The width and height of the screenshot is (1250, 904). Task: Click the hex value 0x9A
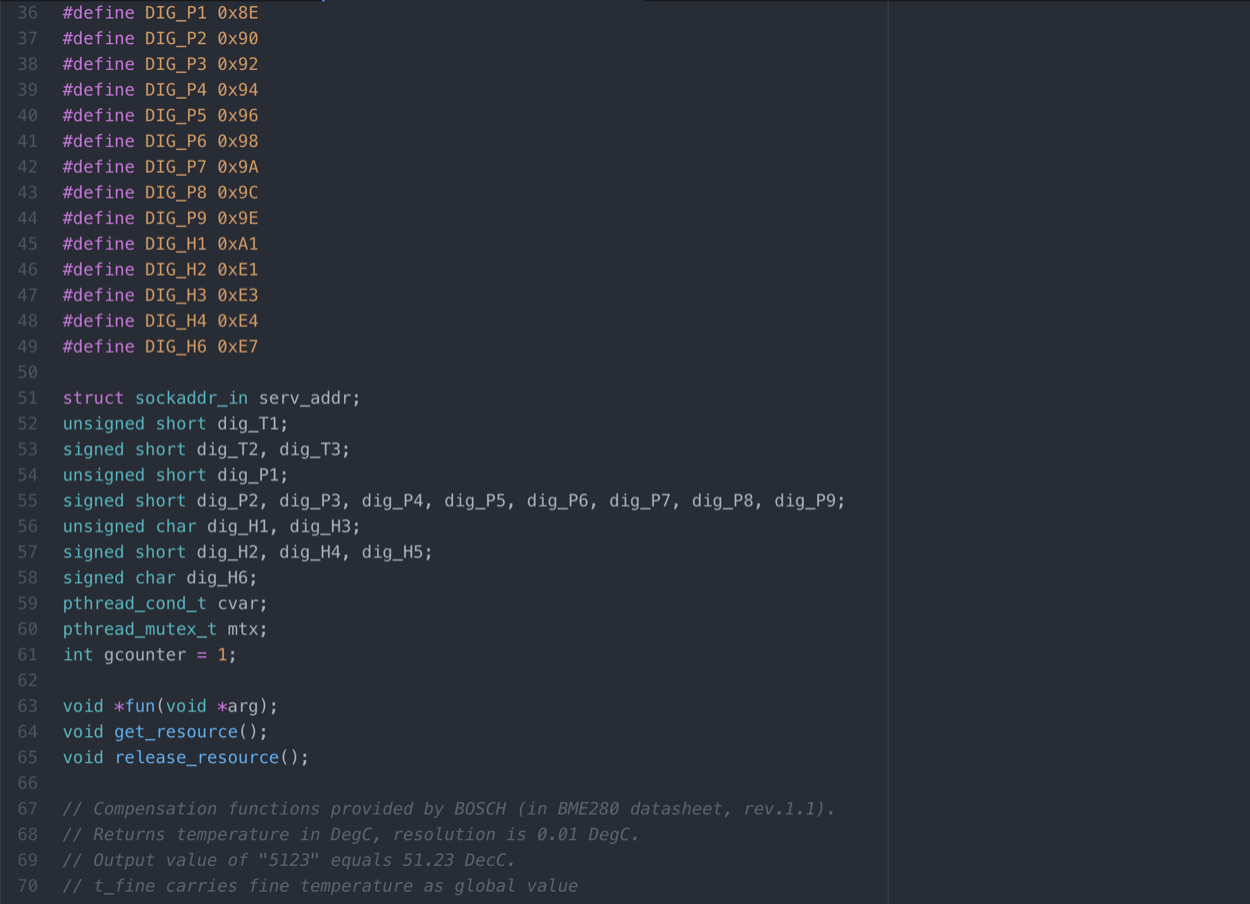point(238,167)
